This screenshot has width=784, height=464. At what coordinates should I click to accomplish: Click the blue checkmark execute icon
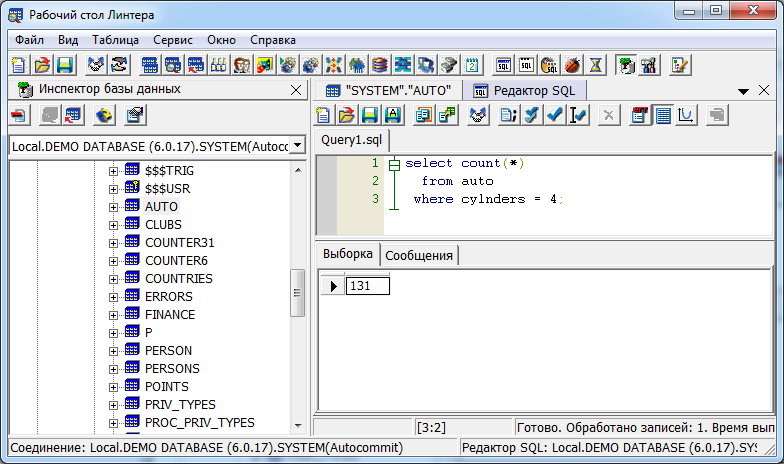point(556,115)
